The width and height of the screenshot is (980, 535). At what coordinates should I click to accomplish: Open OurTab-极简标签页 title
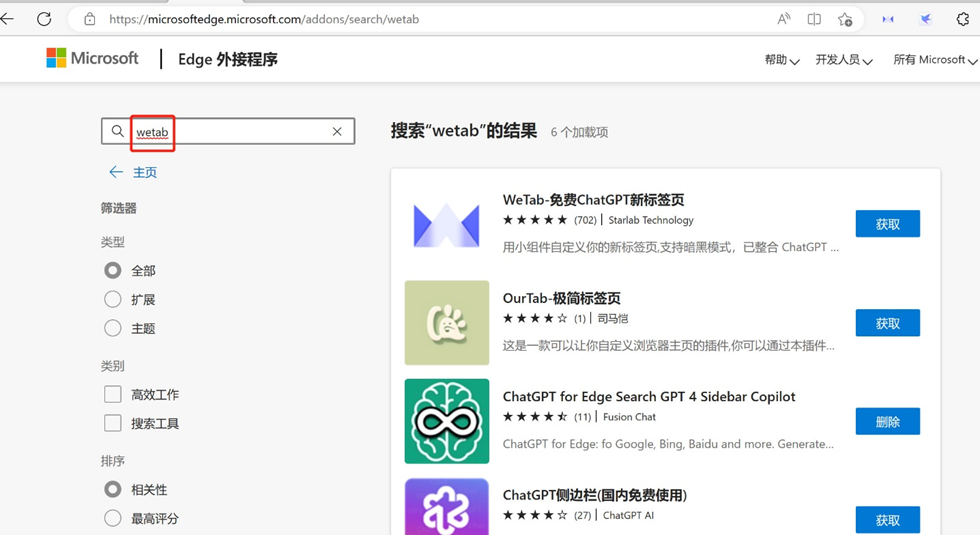coord(561,299)
